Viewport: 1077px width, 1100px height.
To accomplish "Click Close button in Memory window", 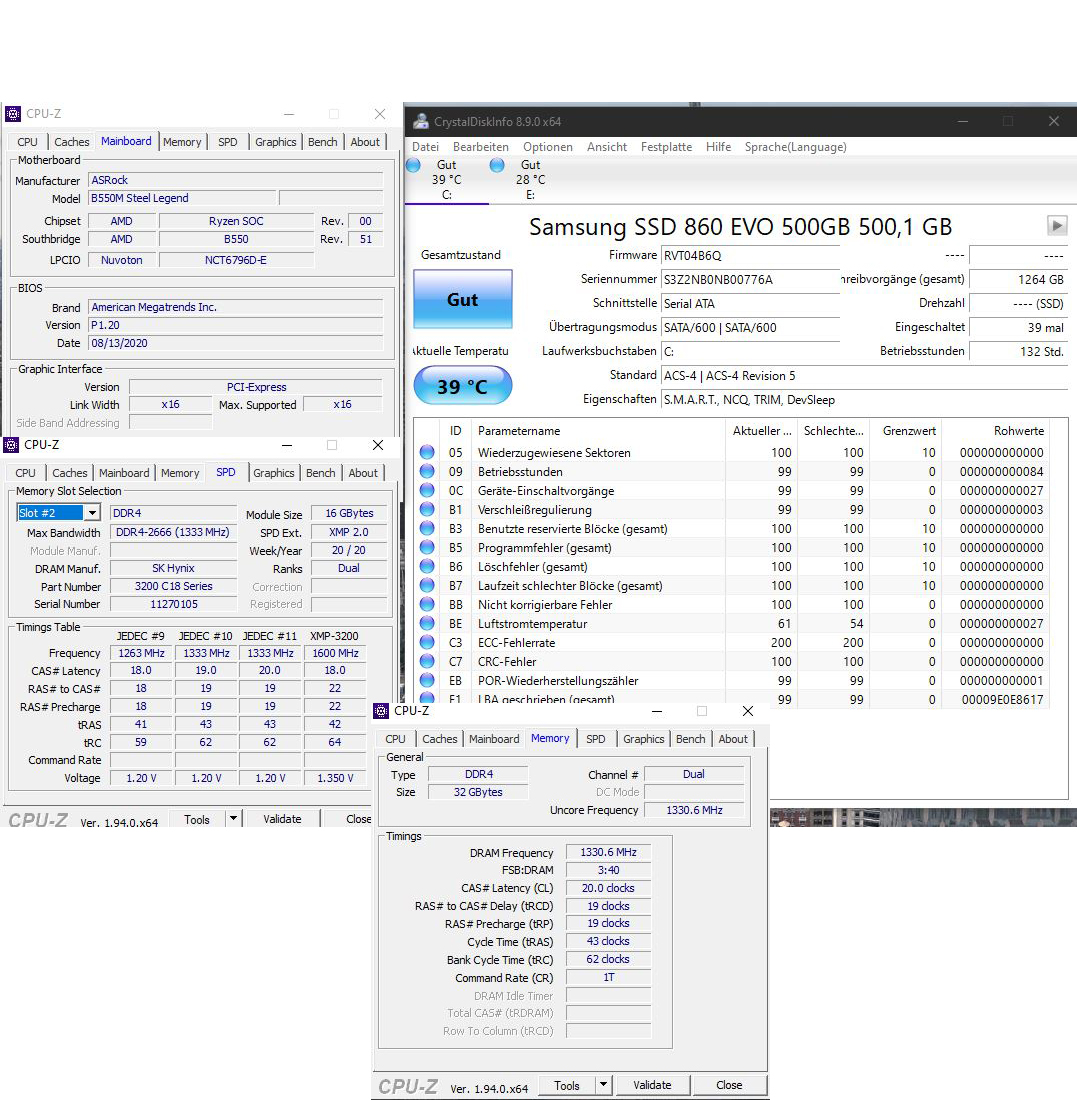I will click(x=729, y=1085).
